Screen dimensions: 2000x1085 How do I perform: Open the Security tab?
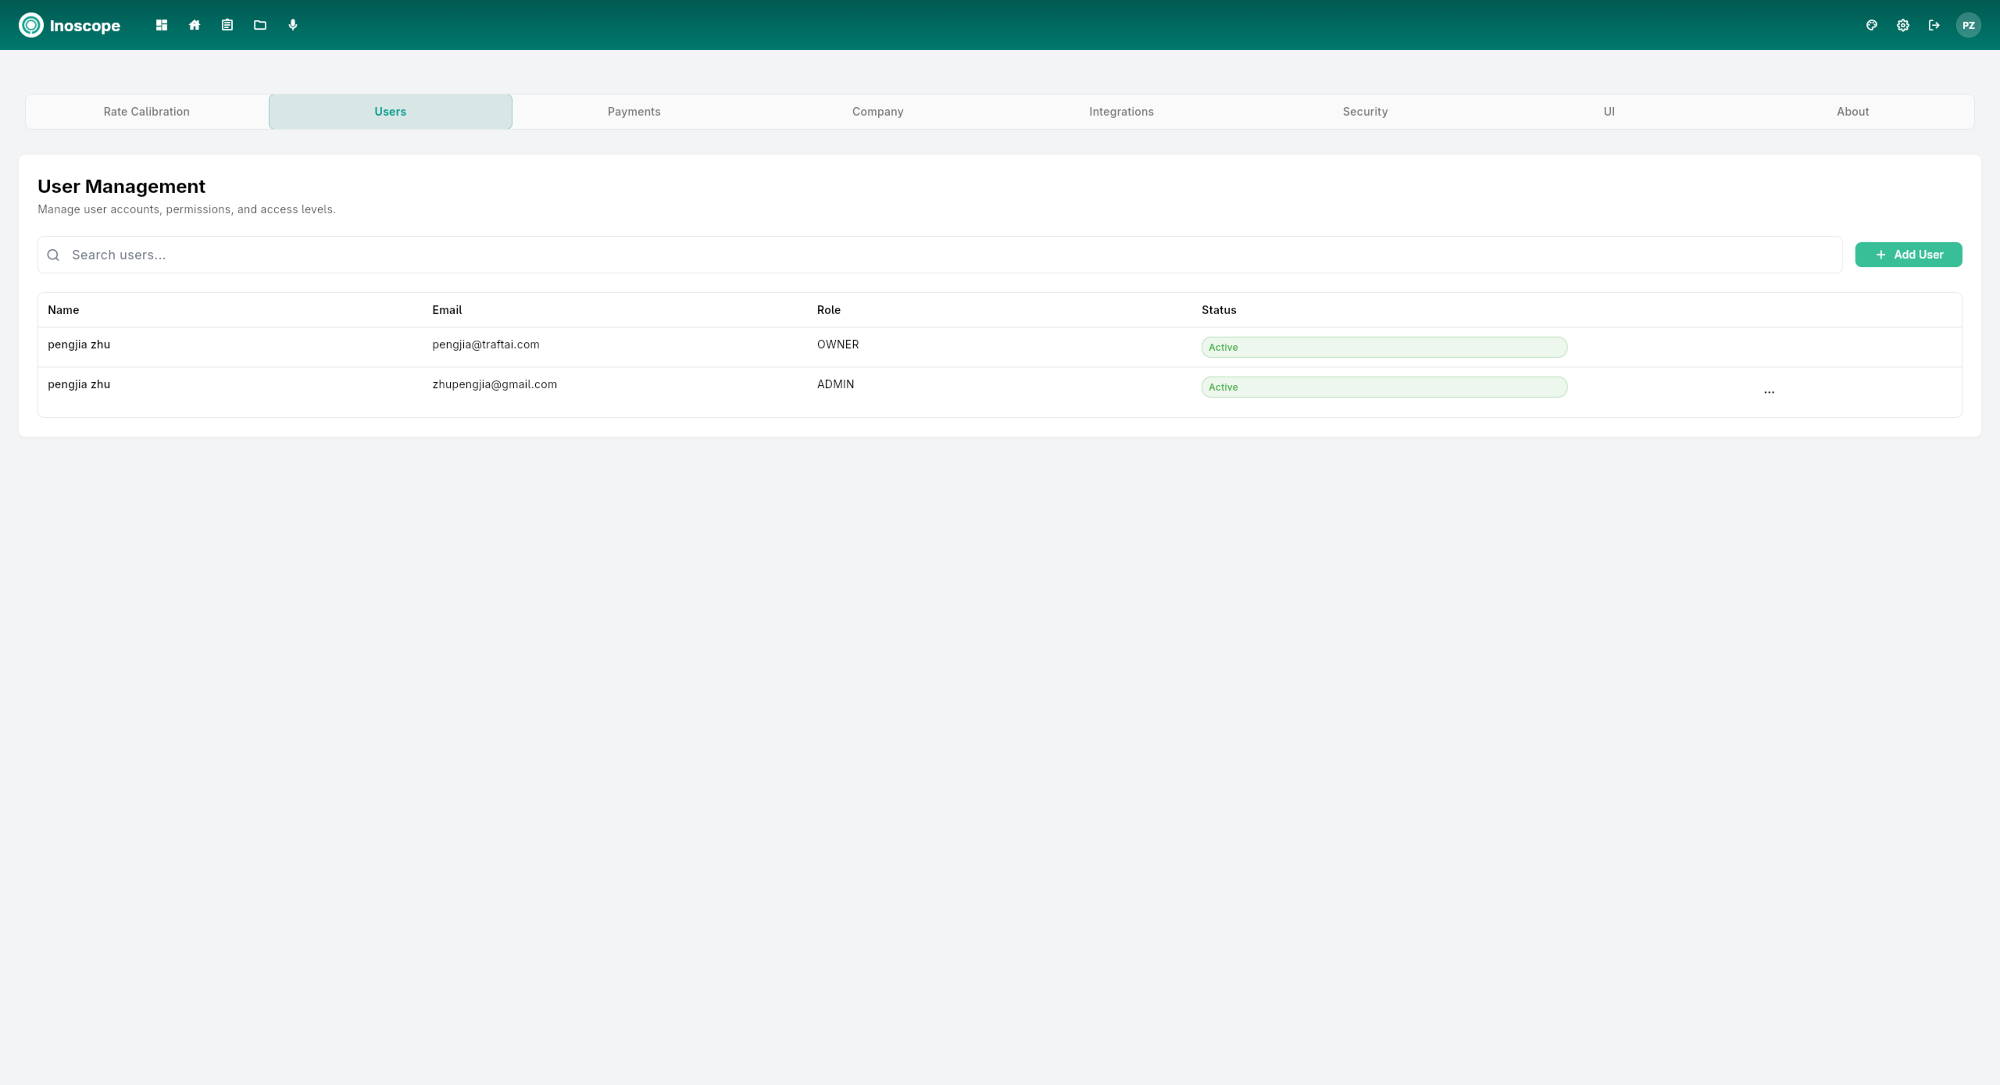[1365, 111]
